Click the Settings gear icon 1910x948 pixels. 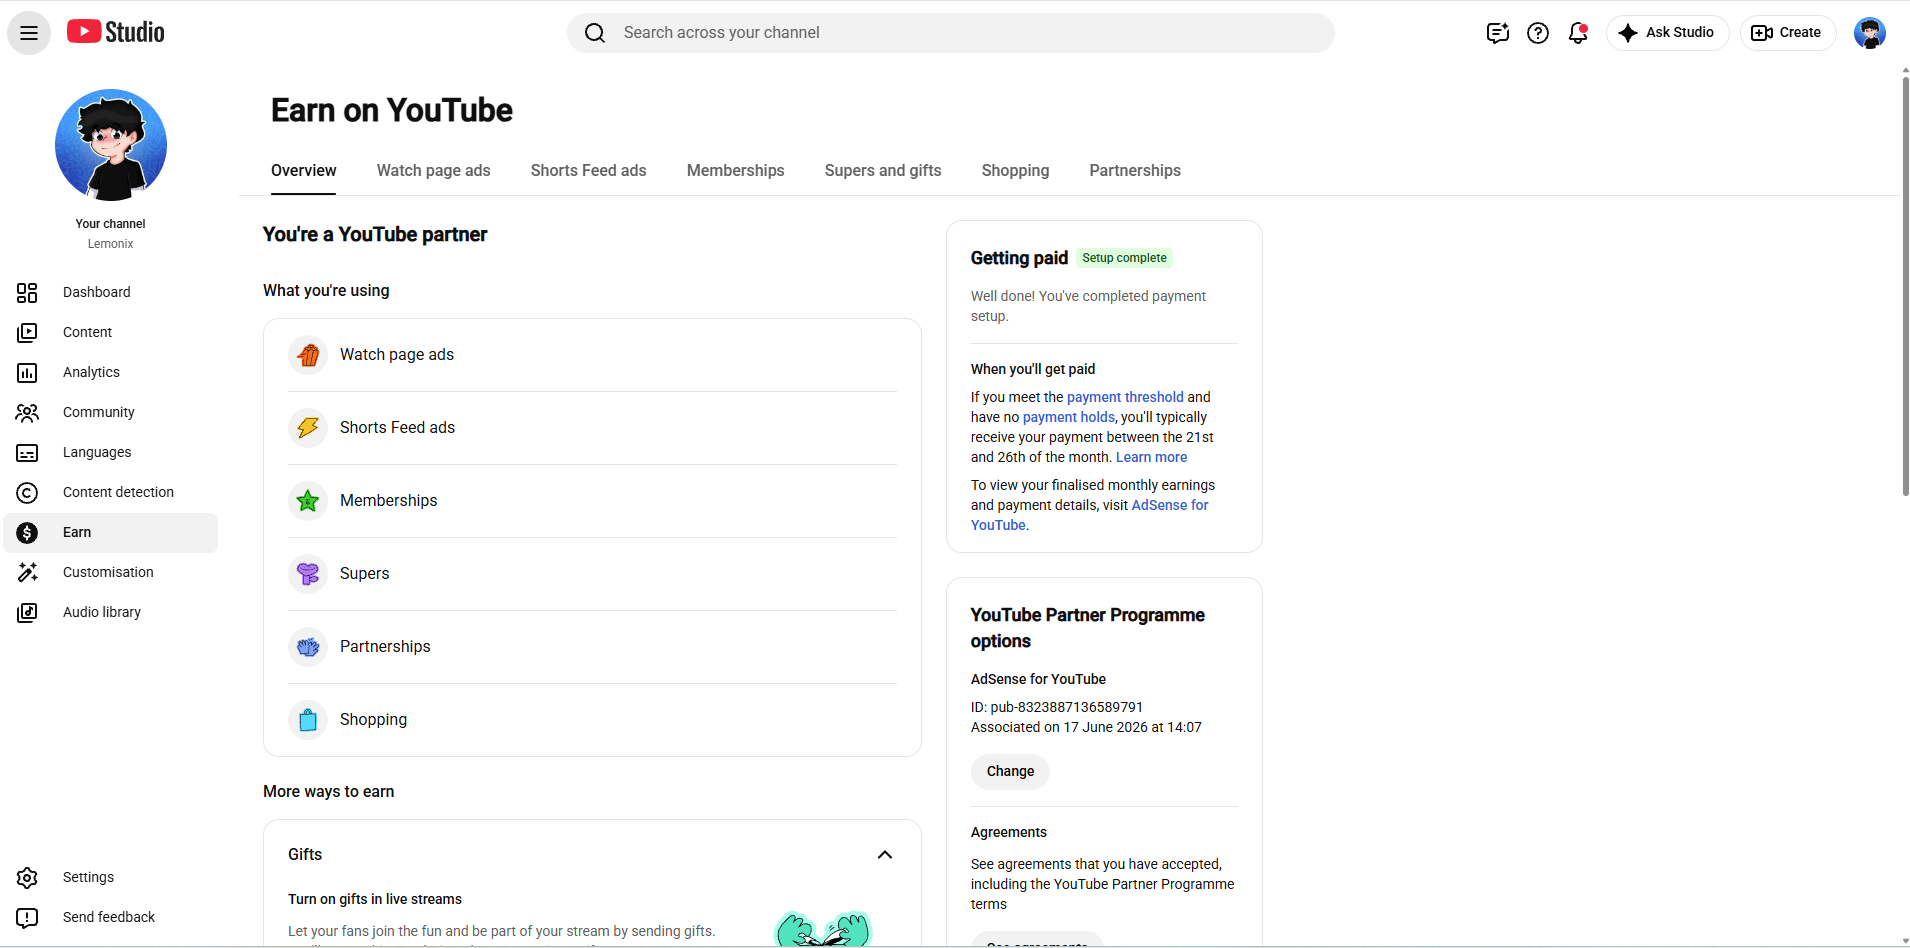27,877
